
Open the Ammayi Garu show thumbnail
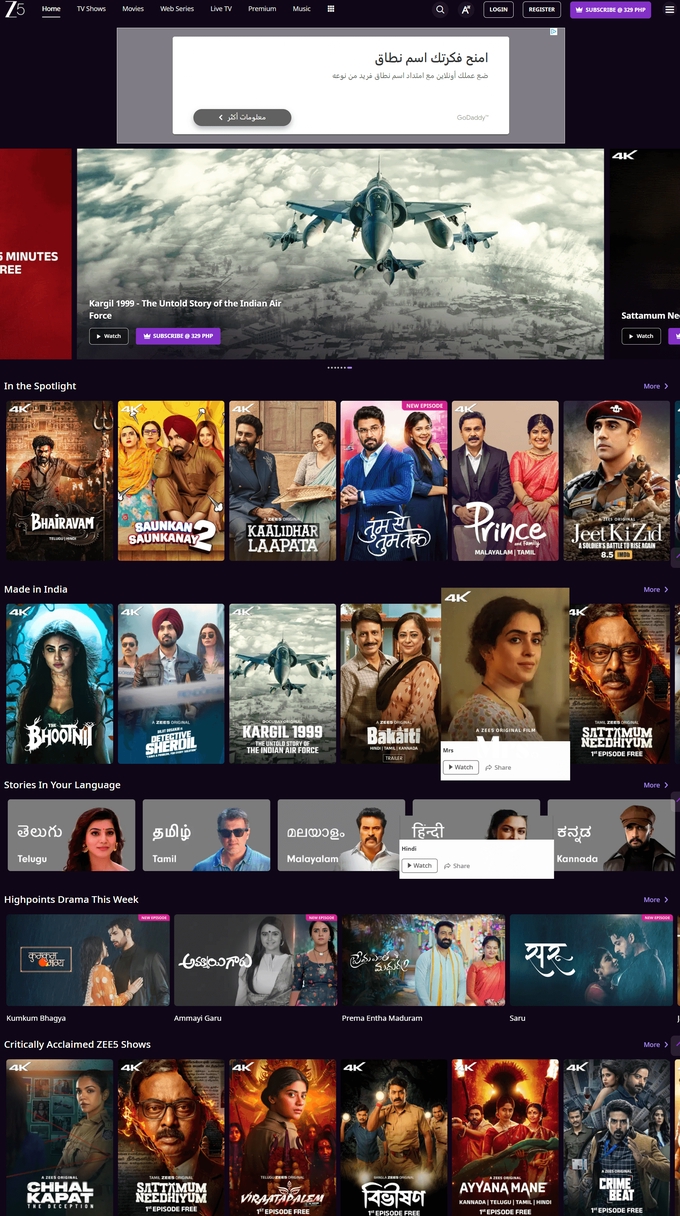click(256, 960)
